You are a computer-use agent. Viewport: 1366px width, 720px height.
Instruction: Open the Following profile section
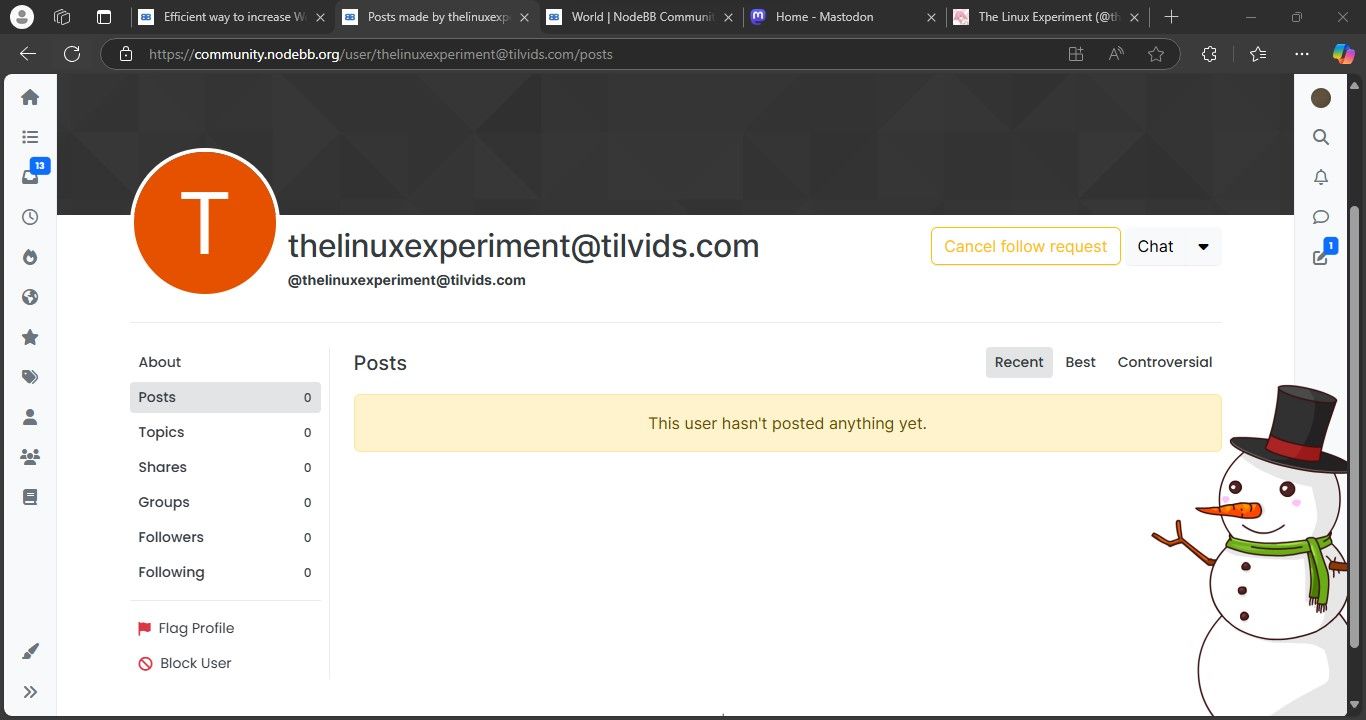coord(225,572)
